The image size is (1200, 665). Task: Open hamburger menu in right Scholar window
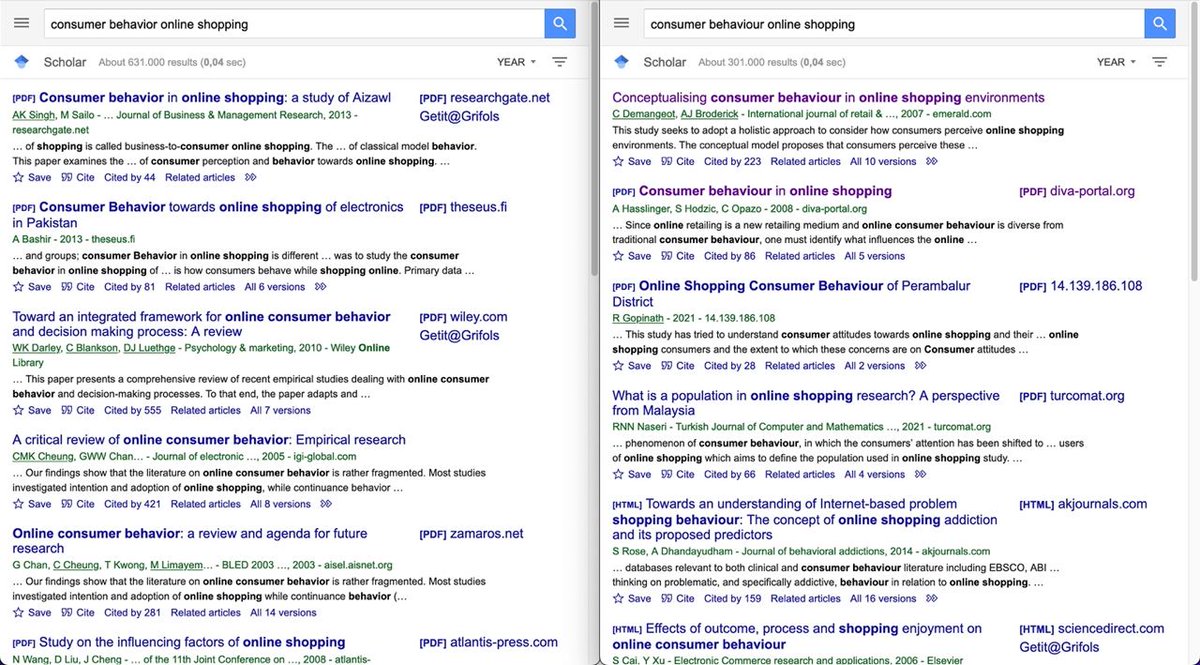[621, 23]
